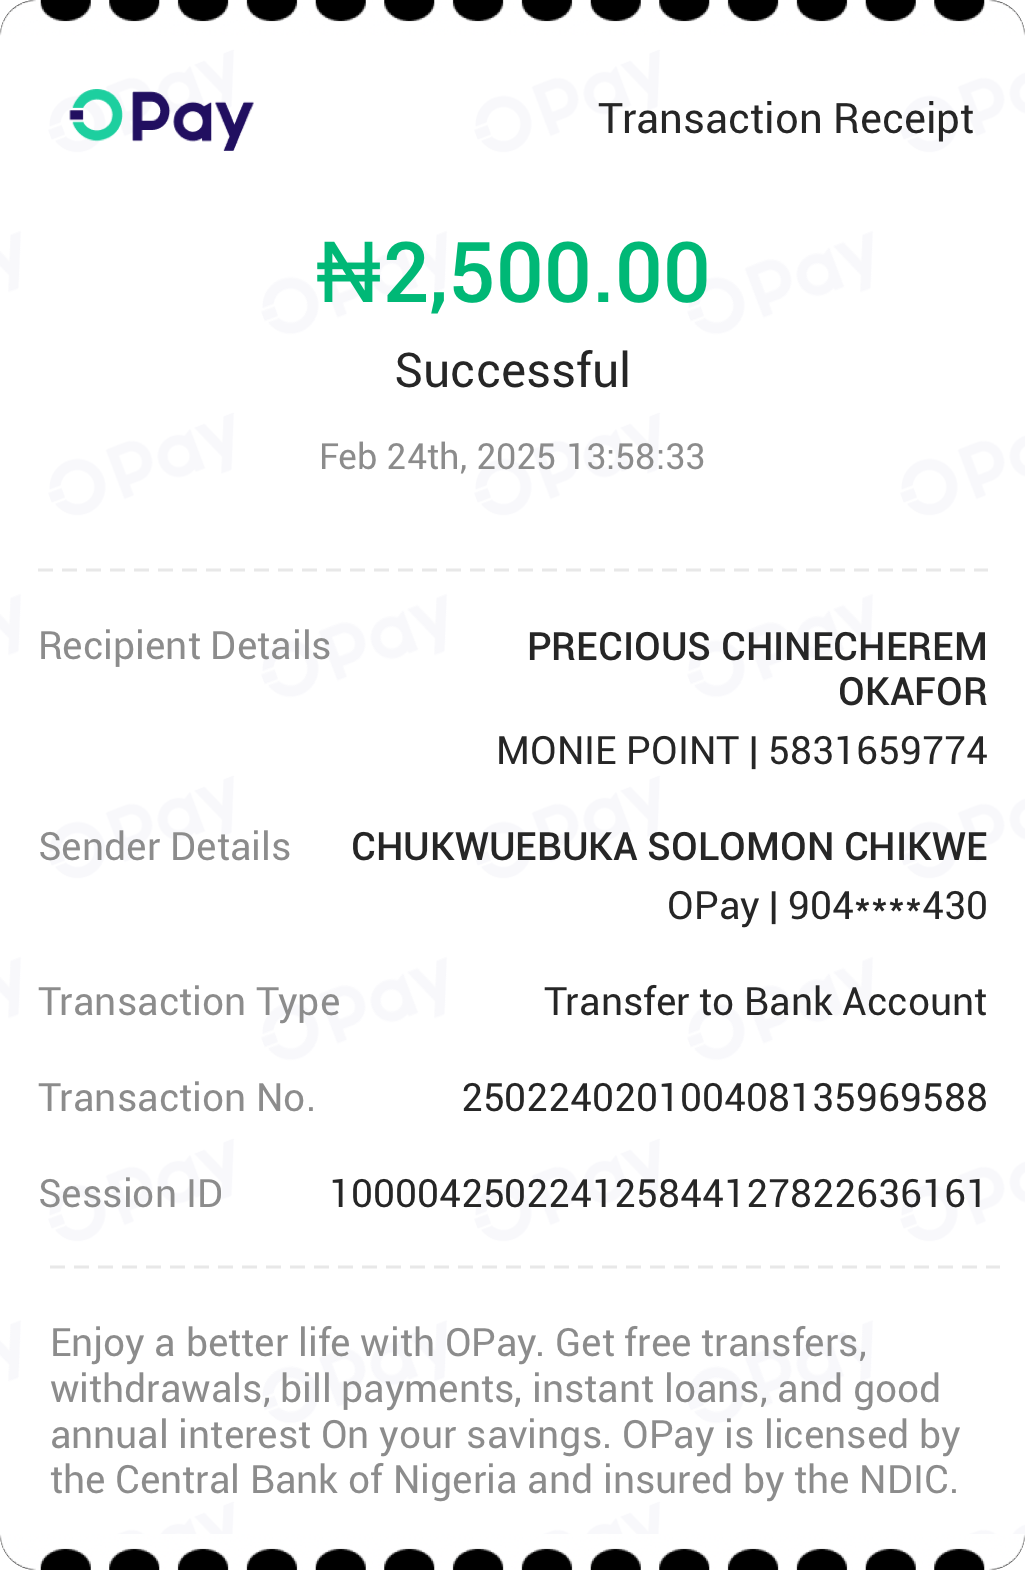Tap the Successful status text
This screenshot has height=1570, width=1025.
(x=512, y=371)
